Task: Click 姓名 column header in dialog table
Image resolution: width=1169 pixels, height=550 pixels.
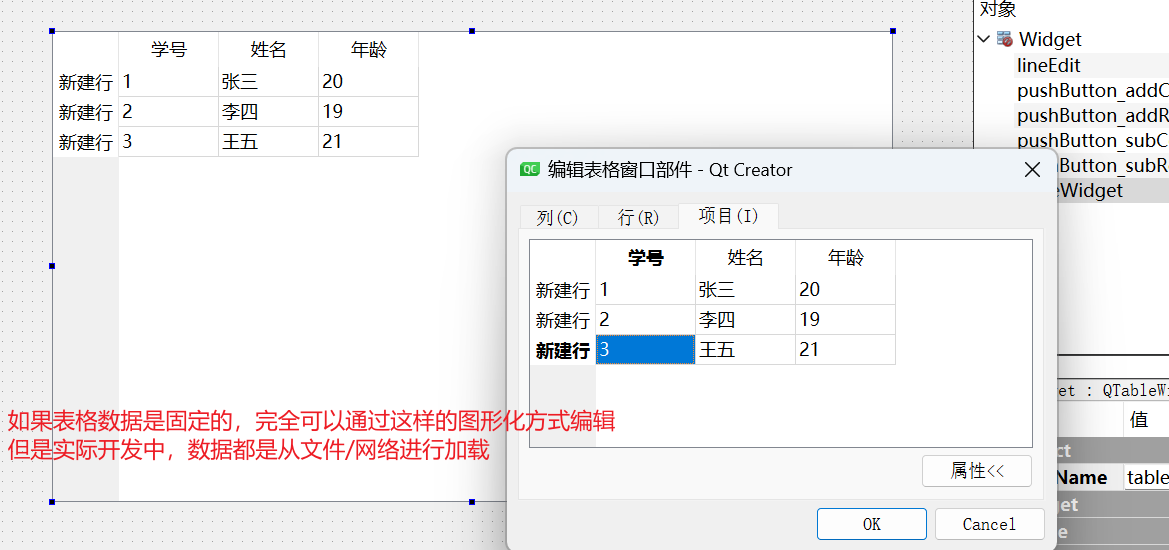Action: point(746,258)
